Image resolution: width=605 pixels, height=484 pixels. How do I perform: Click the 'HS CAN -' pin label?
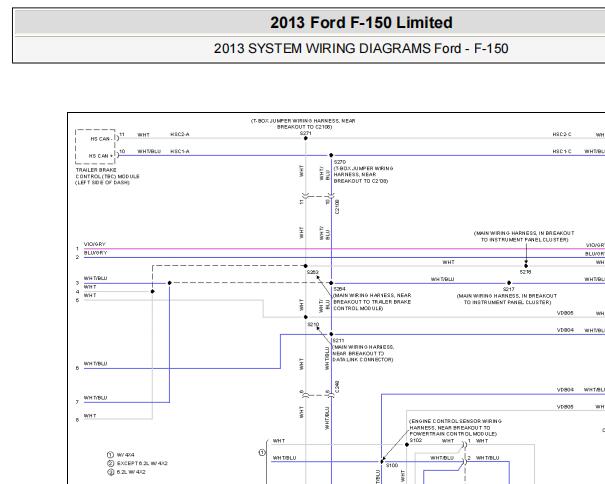click(101, 139)
